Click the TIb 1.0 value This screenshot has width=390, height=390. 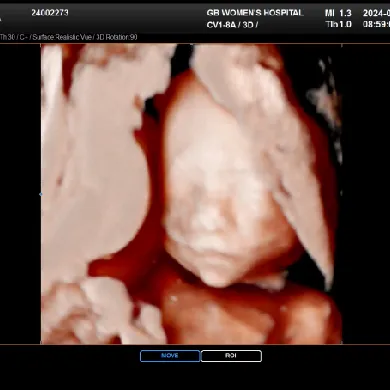pyautogui.click(x=339, y=24)
